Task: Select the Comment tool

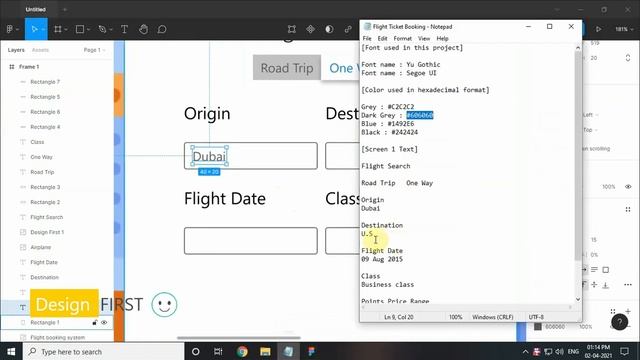Action: 162,29
